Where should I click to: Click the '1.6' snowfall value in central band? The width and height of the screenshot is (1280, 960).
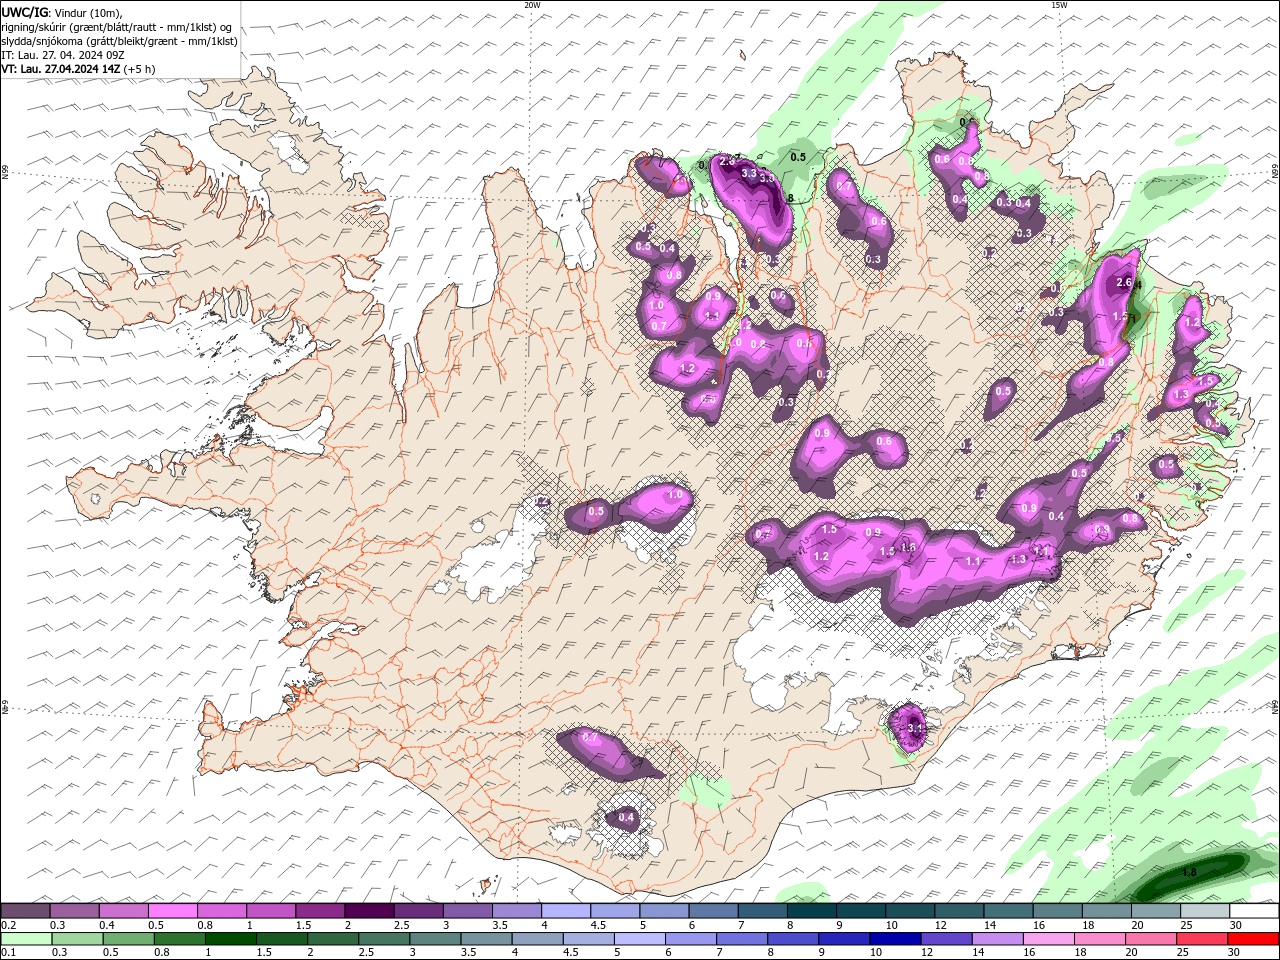point(908,547)
